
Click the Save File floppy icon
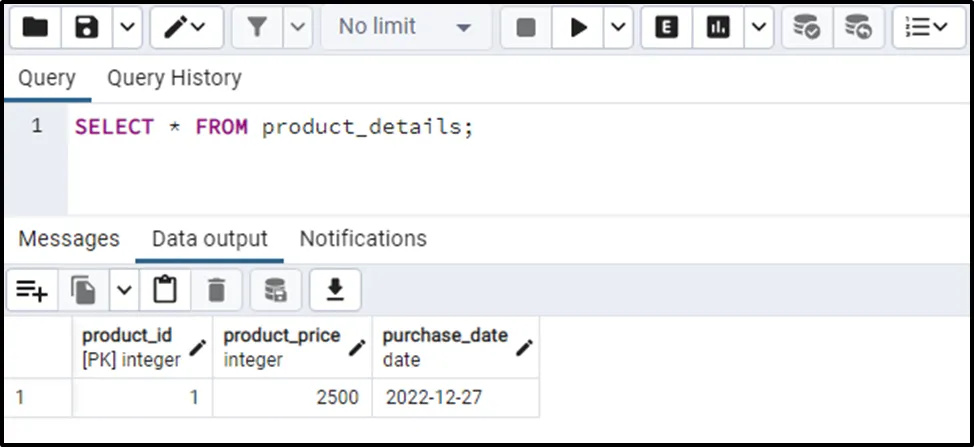click(87, 28)
